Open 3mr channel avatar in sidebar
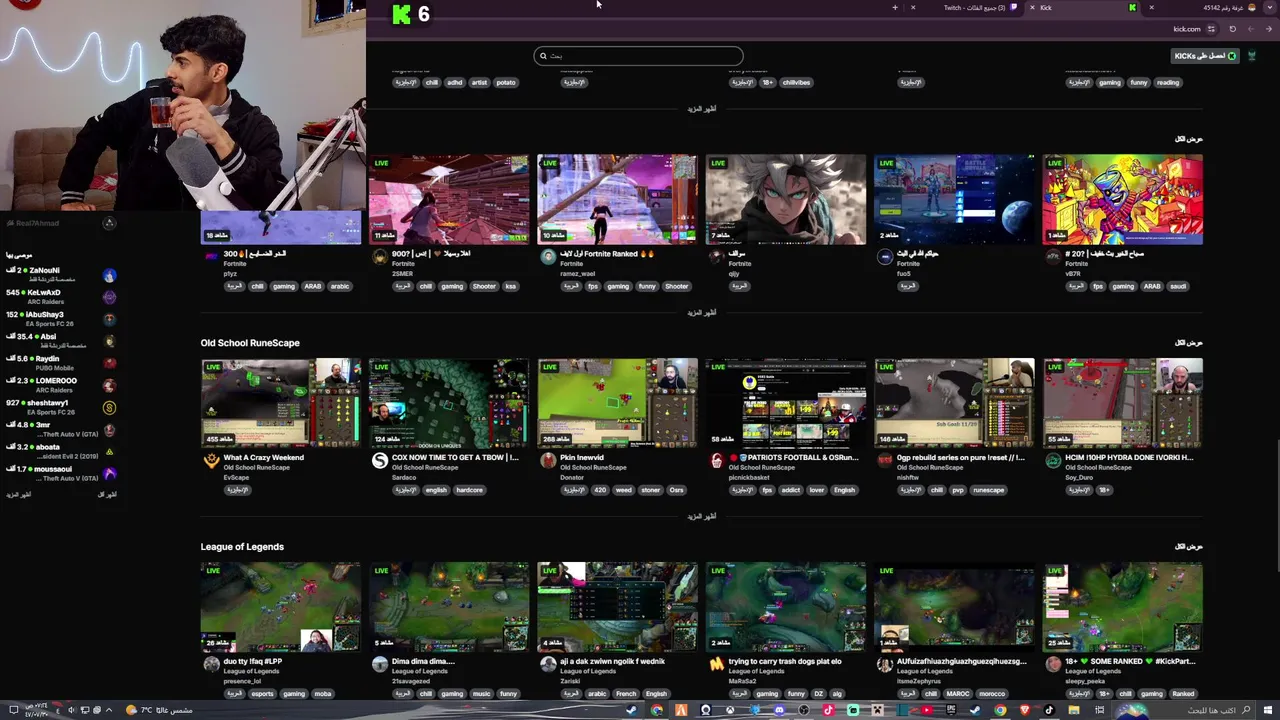 (109, 429)
